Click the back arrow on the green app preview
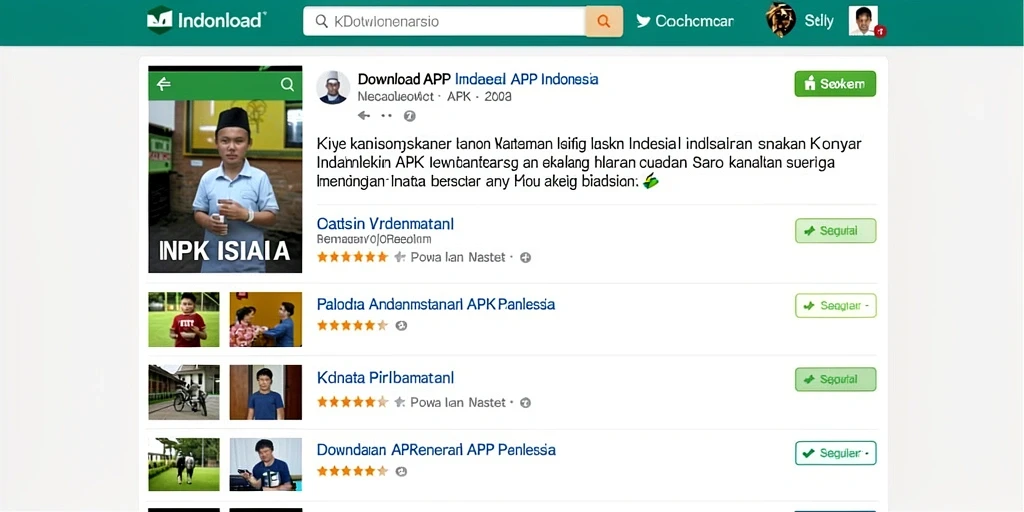The height and width of the screenshot is (512, 1024). [x=163, y=84]
